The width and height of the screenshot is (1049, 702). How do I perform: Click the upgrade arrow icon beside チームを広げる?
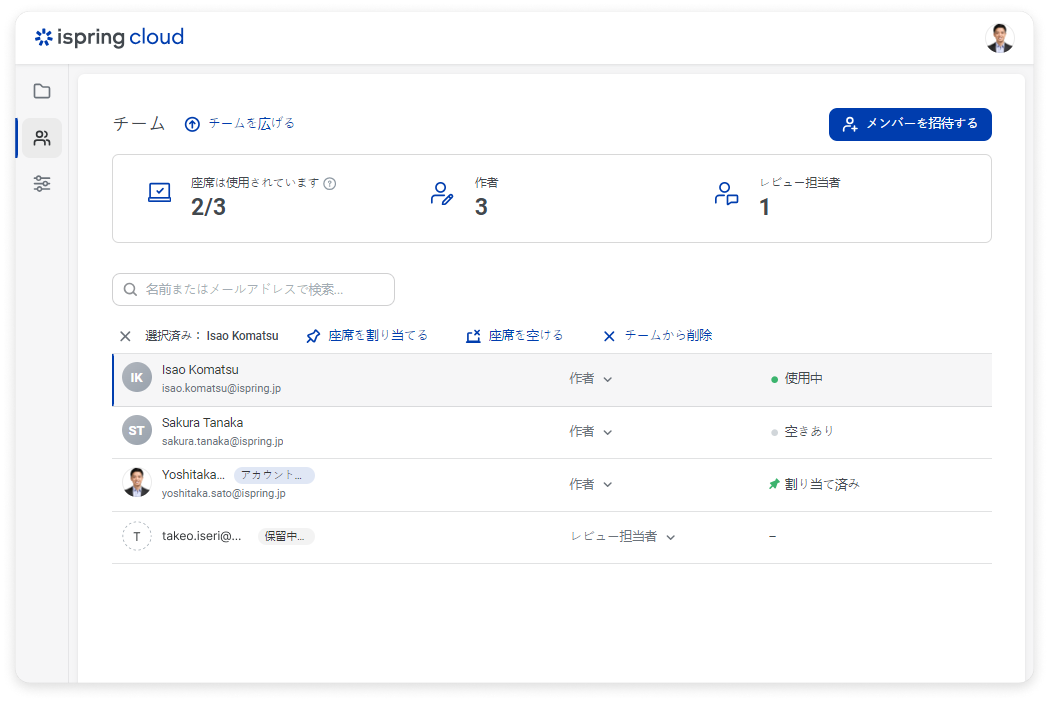pyautogui.click(x=192, y=124)
